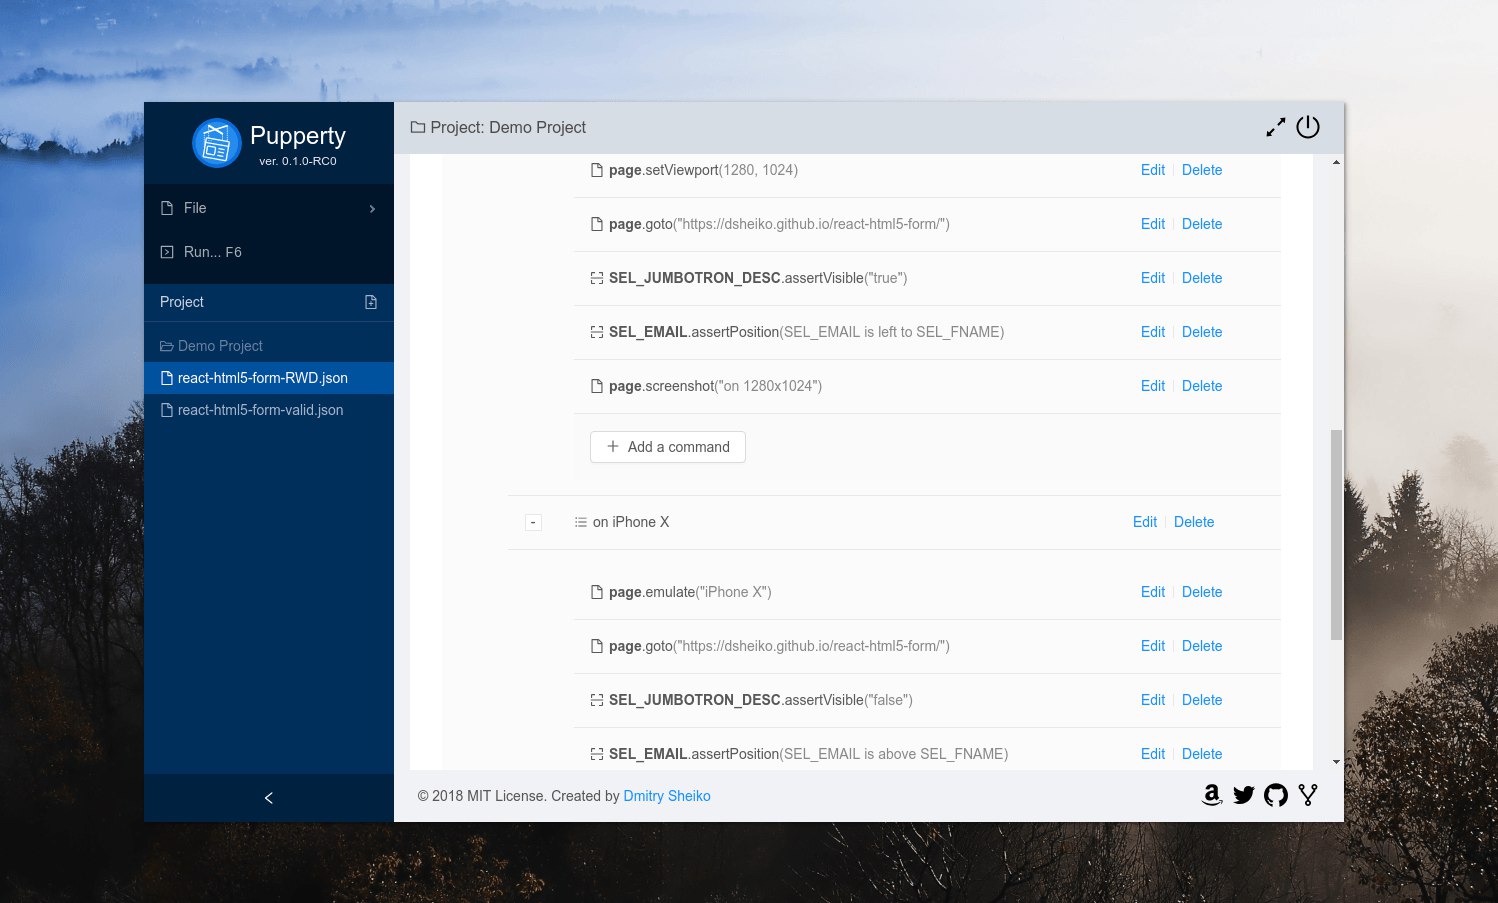
Task: Click the scrollbar up arrow
Action: tap(1336, 162)
